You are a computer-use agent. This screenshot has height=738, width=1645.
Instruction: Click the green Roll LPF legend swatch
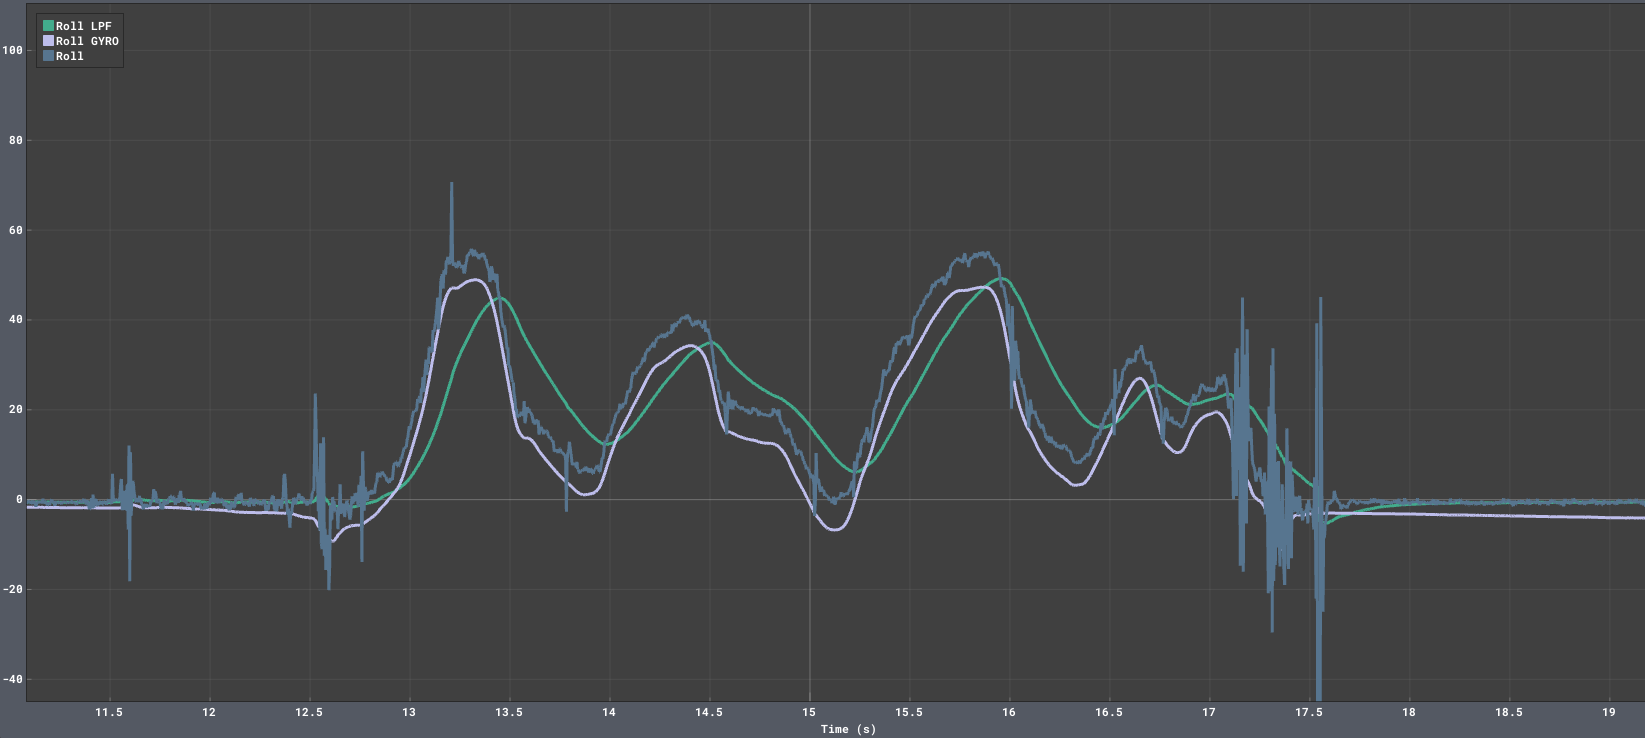click(48, 26)
